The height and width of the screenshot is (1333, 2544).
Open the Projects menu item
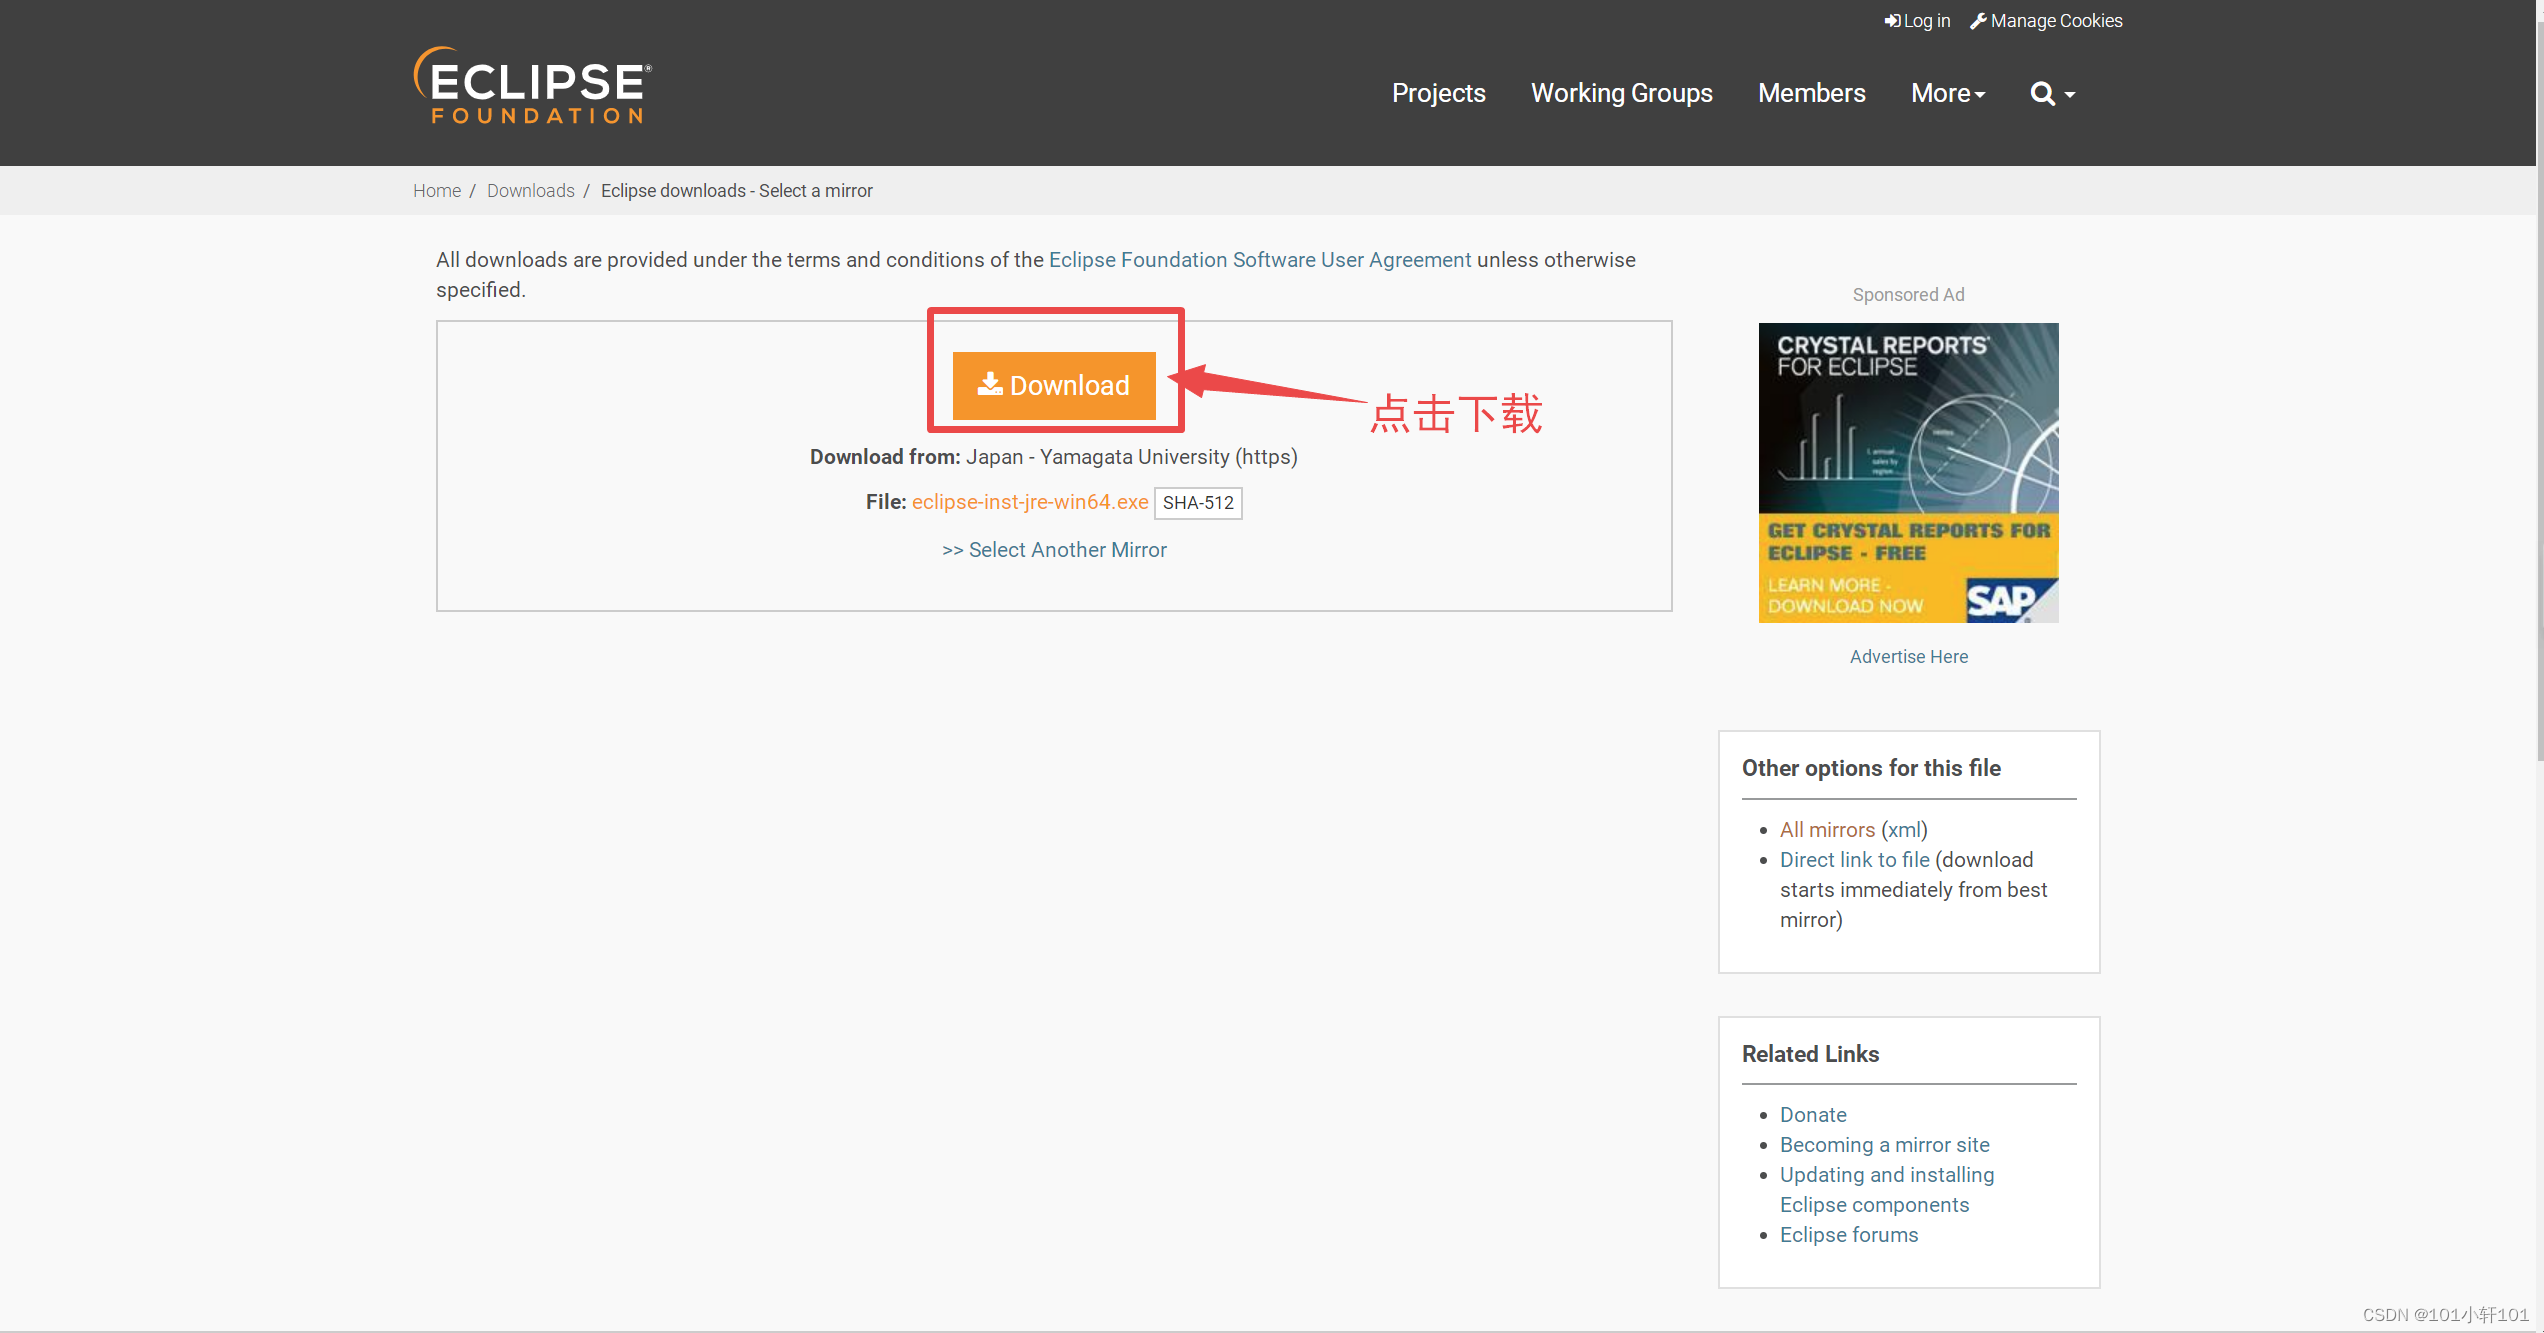point(1438,94)
